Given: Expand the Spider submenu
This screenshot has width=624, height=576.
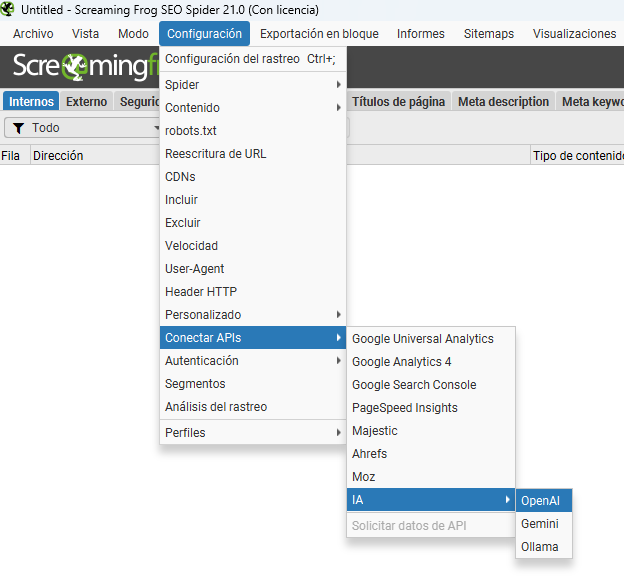Looking at the screenshot, I should point(253,85).
